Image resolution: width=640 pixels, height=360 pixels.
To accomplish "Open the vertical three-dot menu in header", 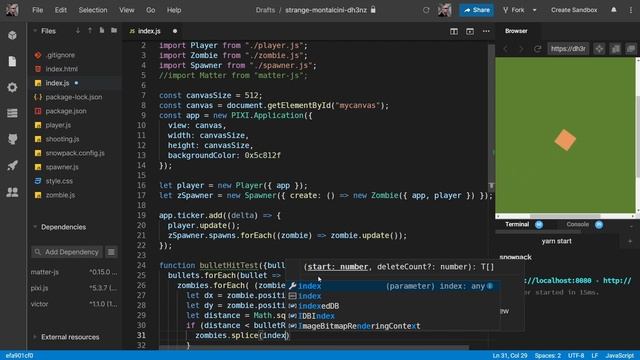I will point(631,10).
